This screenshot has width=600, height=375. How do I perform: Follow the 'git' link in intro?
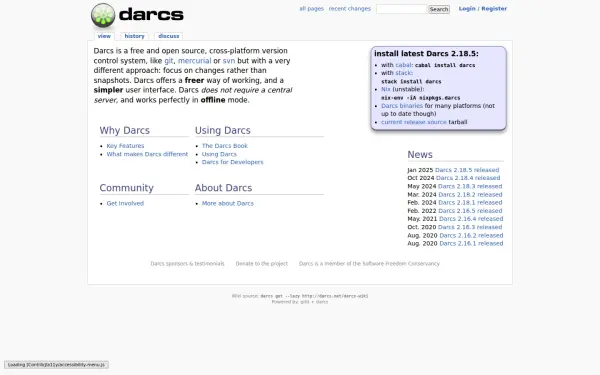point(169,61)
